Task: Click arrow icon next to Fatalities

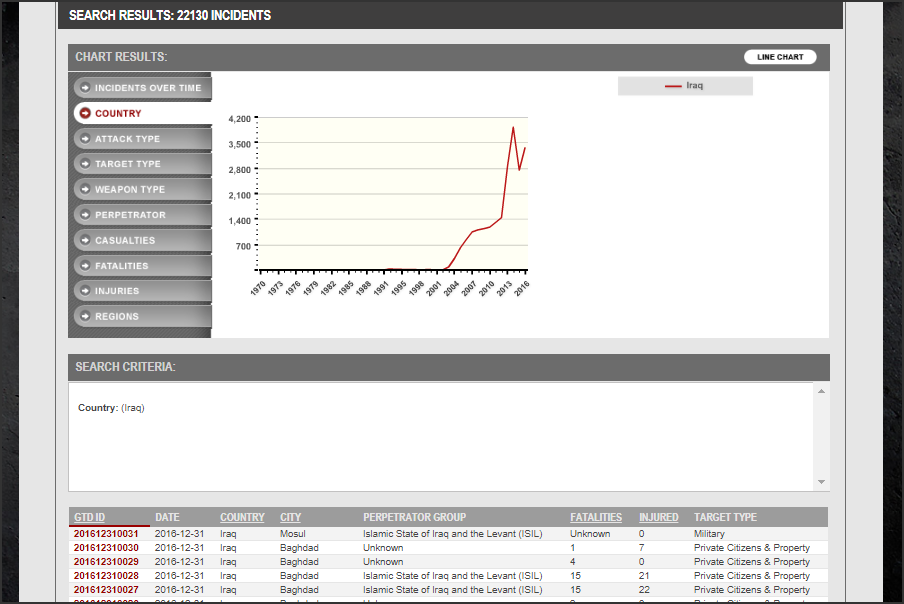Action: click(84, 266)
